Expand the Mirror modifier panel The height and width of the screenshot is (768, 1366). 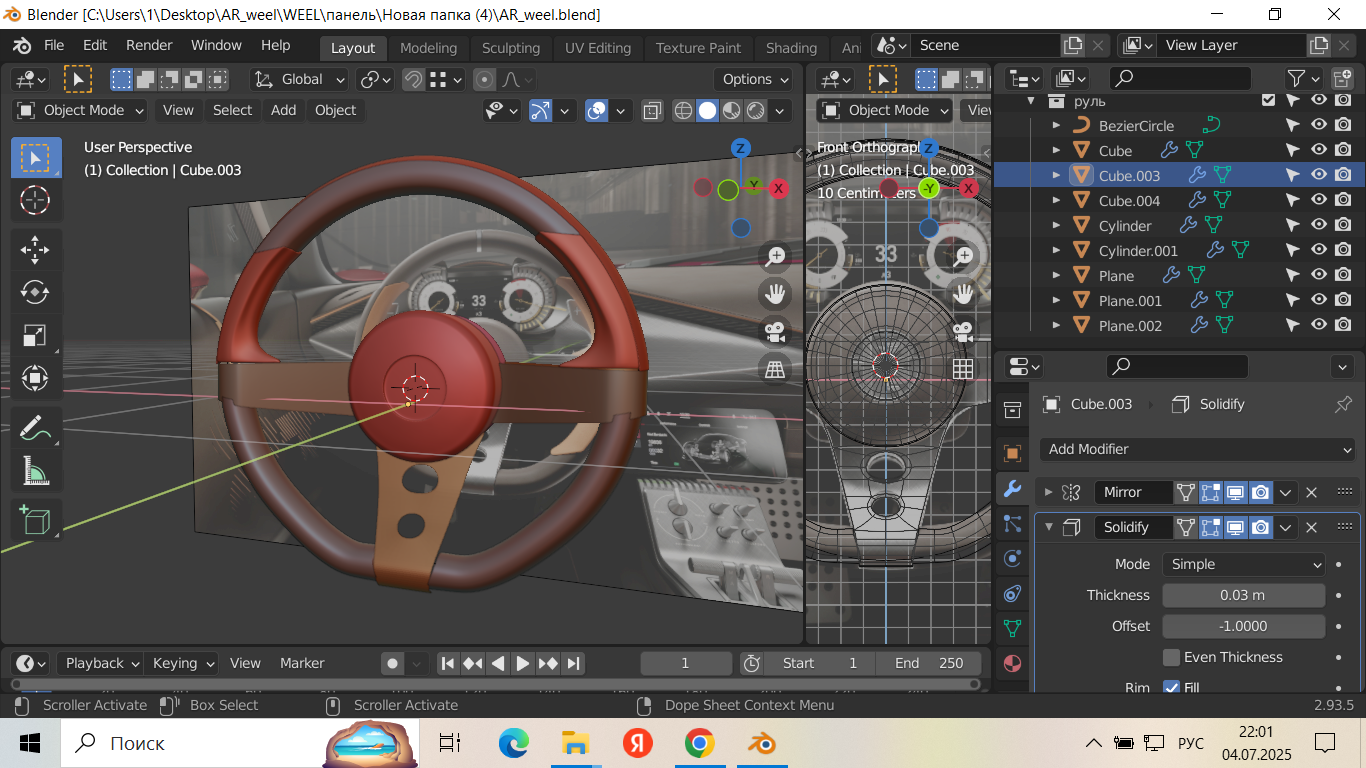(x=1048, y=492)
